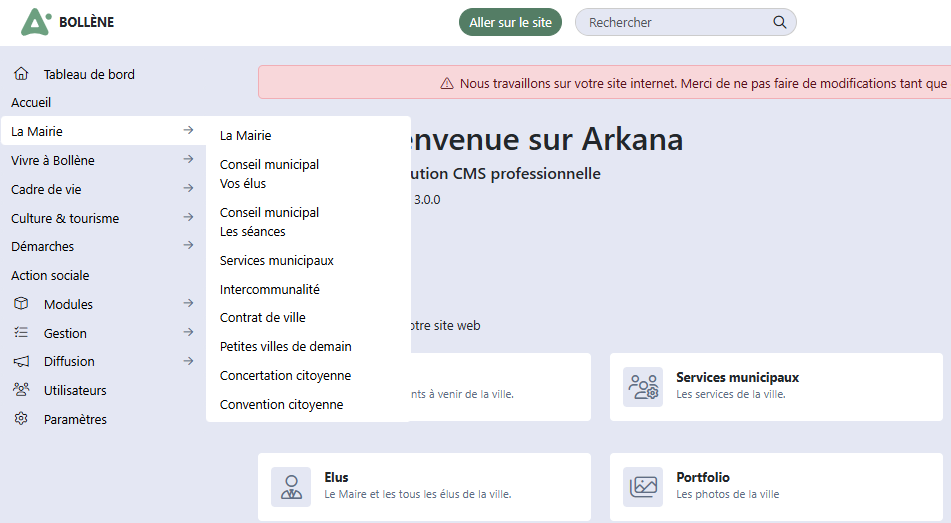Click the Paramètres gear icon
This screenshot has height=523, width=951.
(x=21, y=419)
